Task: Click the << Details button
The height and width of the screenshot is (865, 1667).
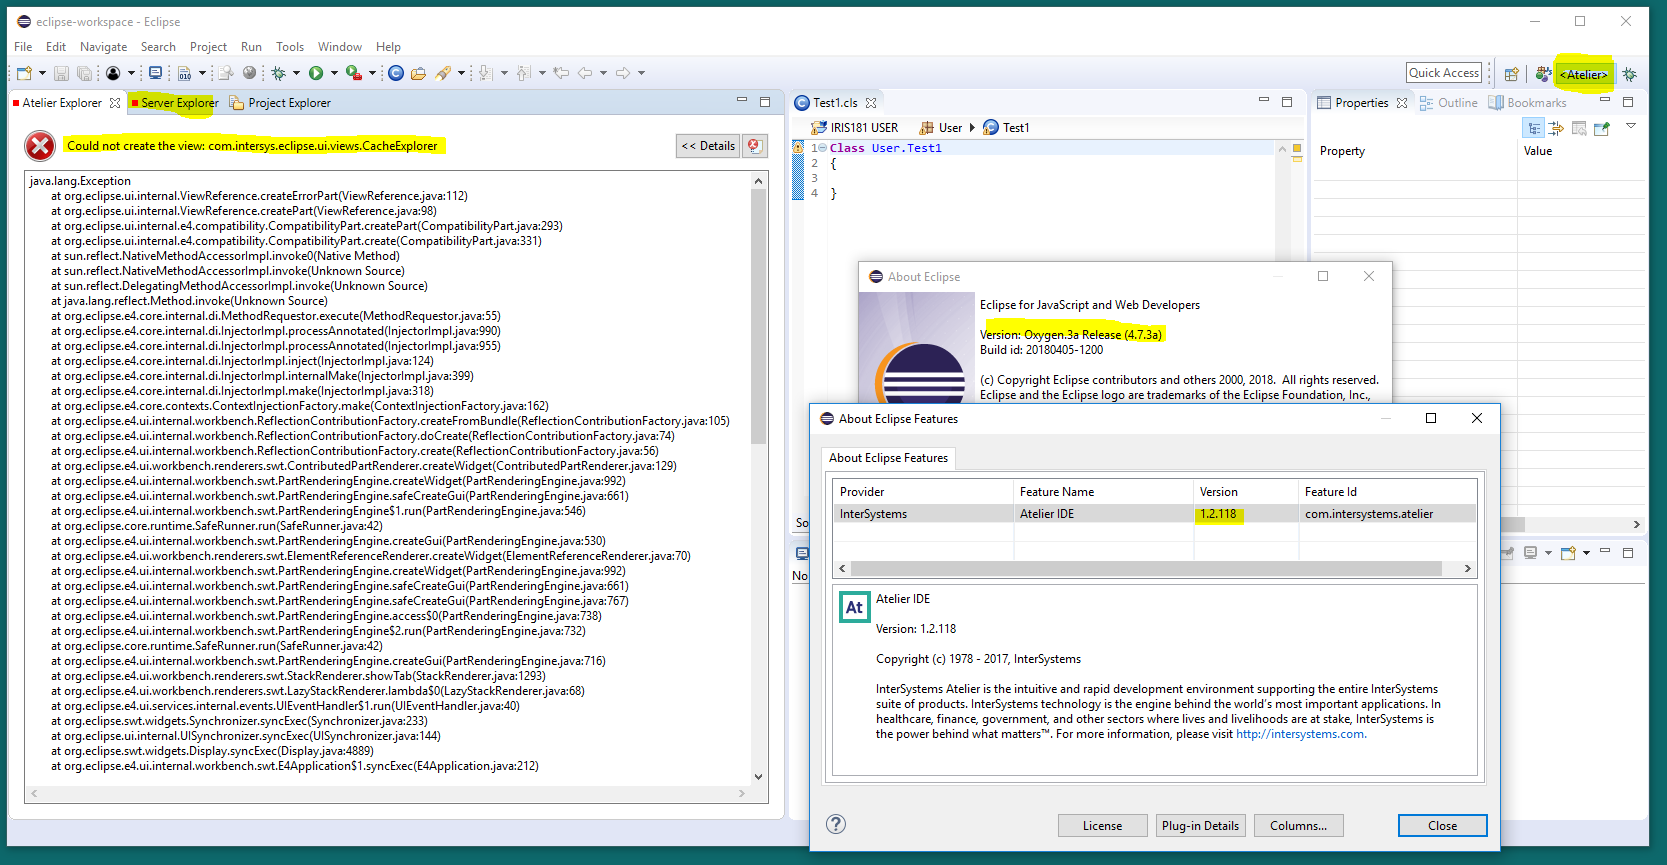Action: pos(708,146)
